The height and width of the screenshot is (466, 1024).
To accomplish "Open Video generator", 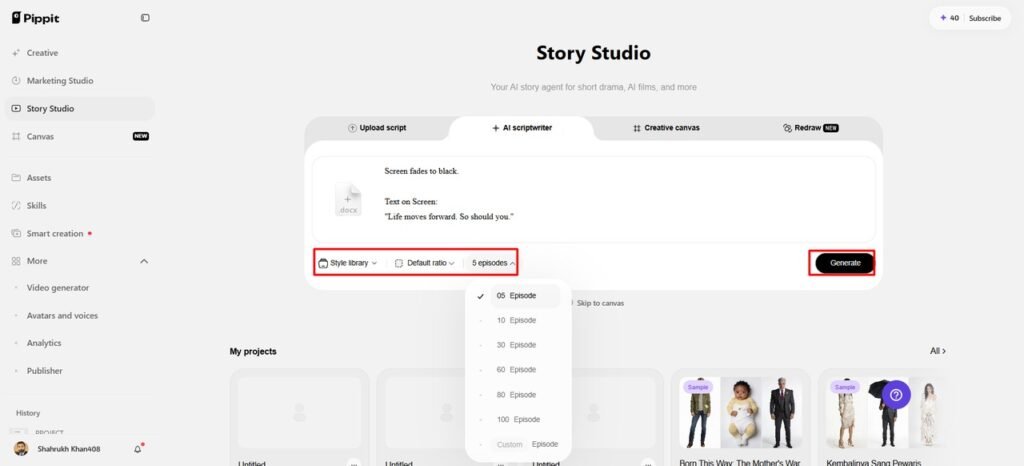I will tap(80, 288).
